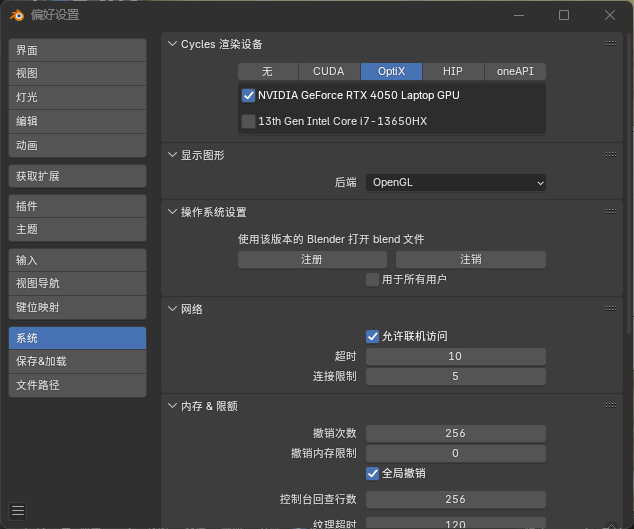Click the 注册 button
Viewport: 634px width, 529px height.
click(x=312, y=260)
